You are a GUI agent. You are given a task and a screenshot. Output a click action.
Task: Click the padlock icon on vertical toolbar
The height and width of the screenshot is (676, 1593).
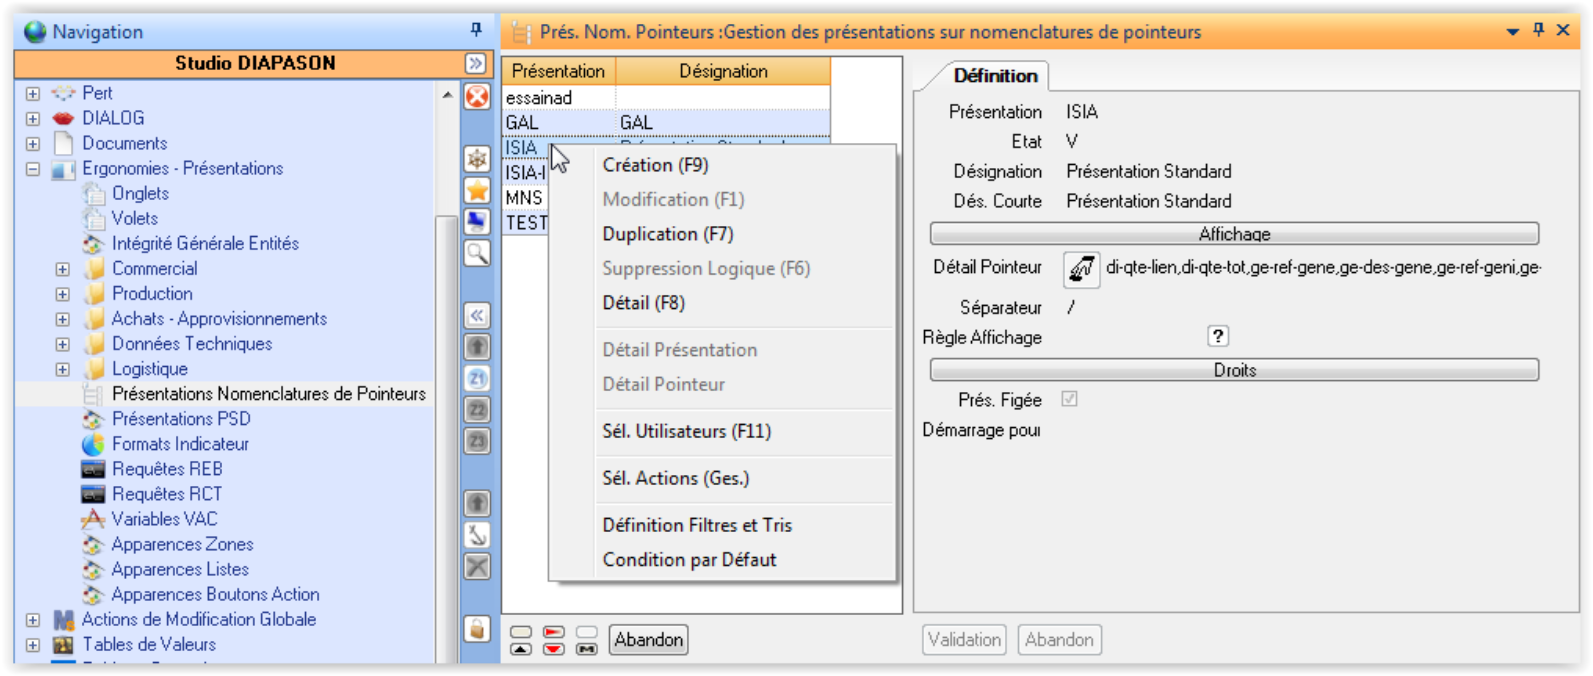click(x=478, y=629)
